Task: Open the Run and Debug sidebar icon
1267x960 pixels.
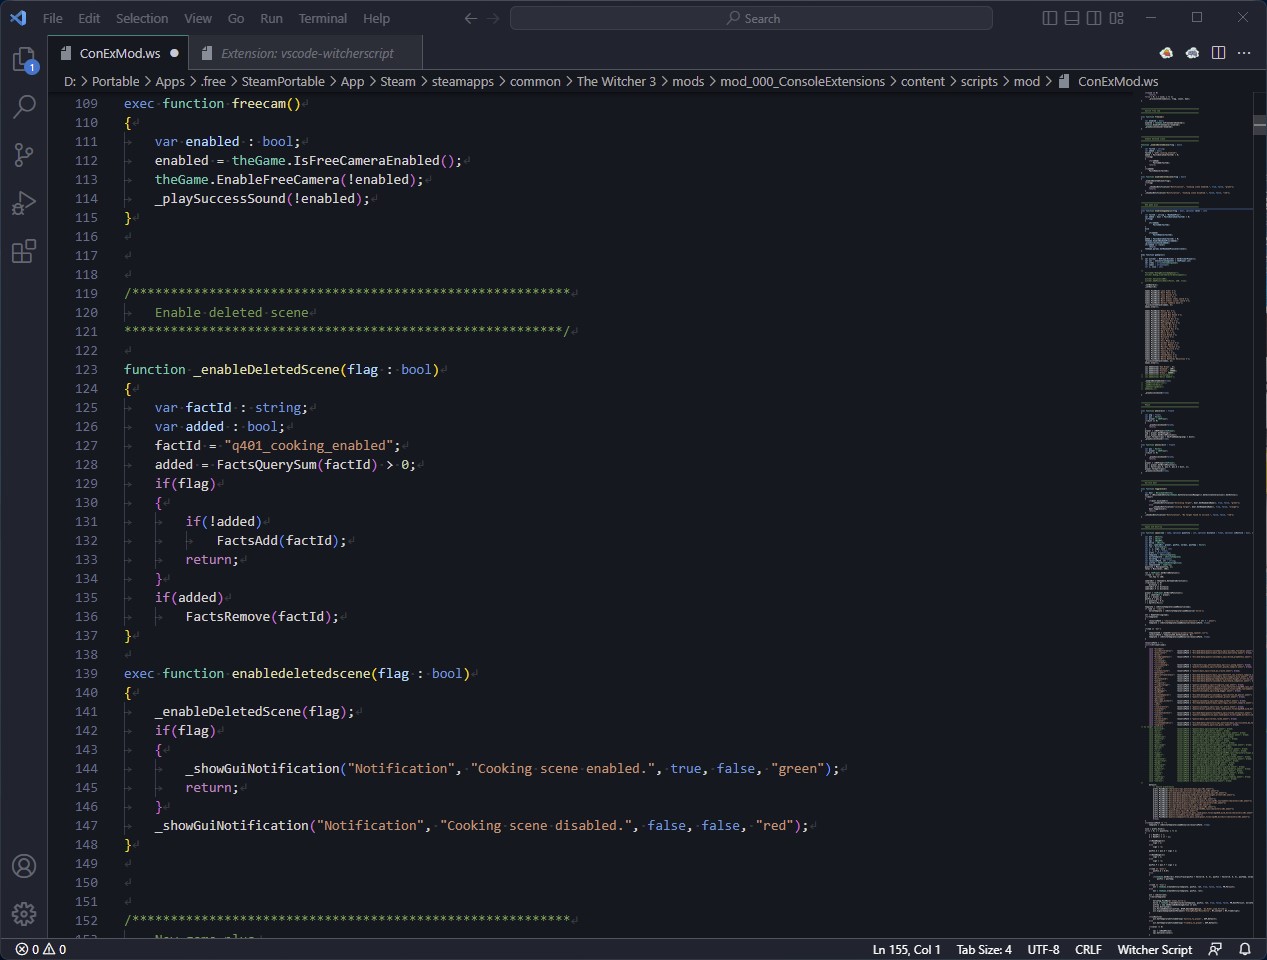Action: tap(24, 203)
